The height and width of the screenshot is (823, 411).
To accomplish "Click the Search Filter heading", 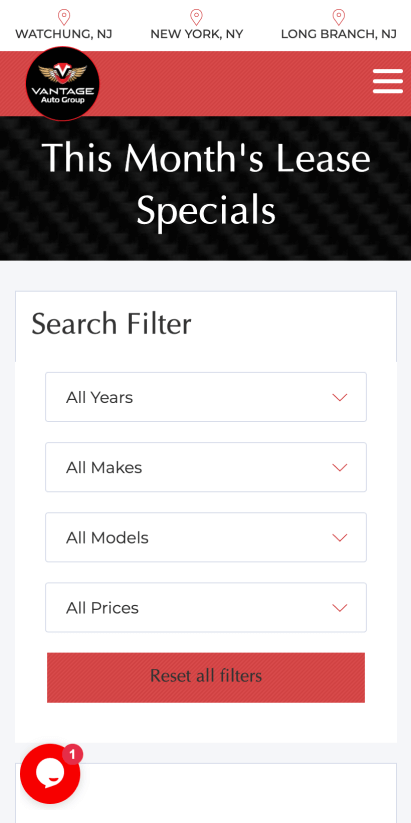I will [111, 324].
